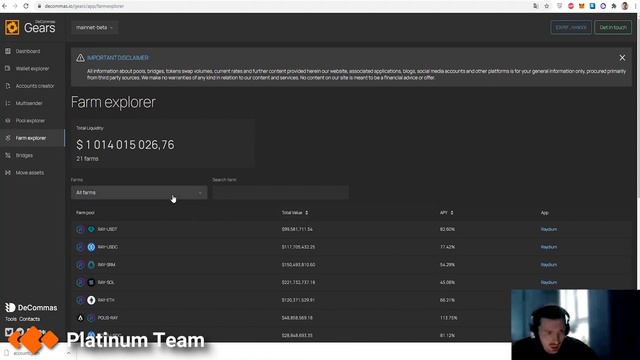Click the Get in touch button
The image size is (640, 360).
pos(613,27)
